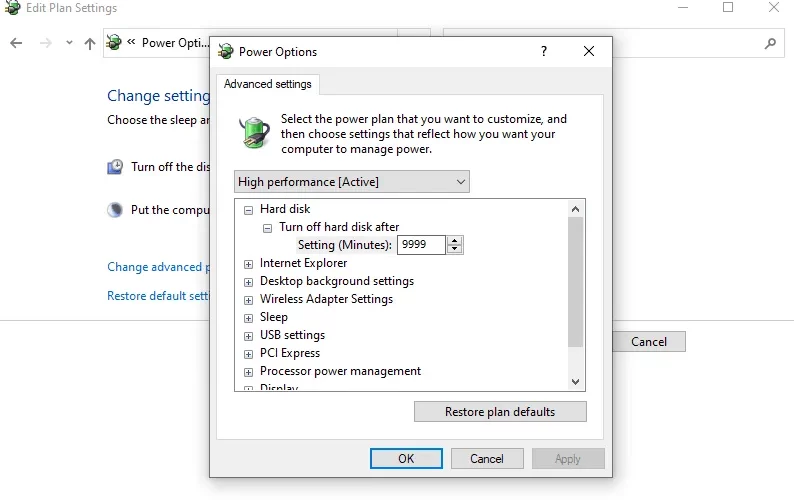The image size is (794, 500).
Task: Expand the Sleep node
Action: (x=248, y=318)
